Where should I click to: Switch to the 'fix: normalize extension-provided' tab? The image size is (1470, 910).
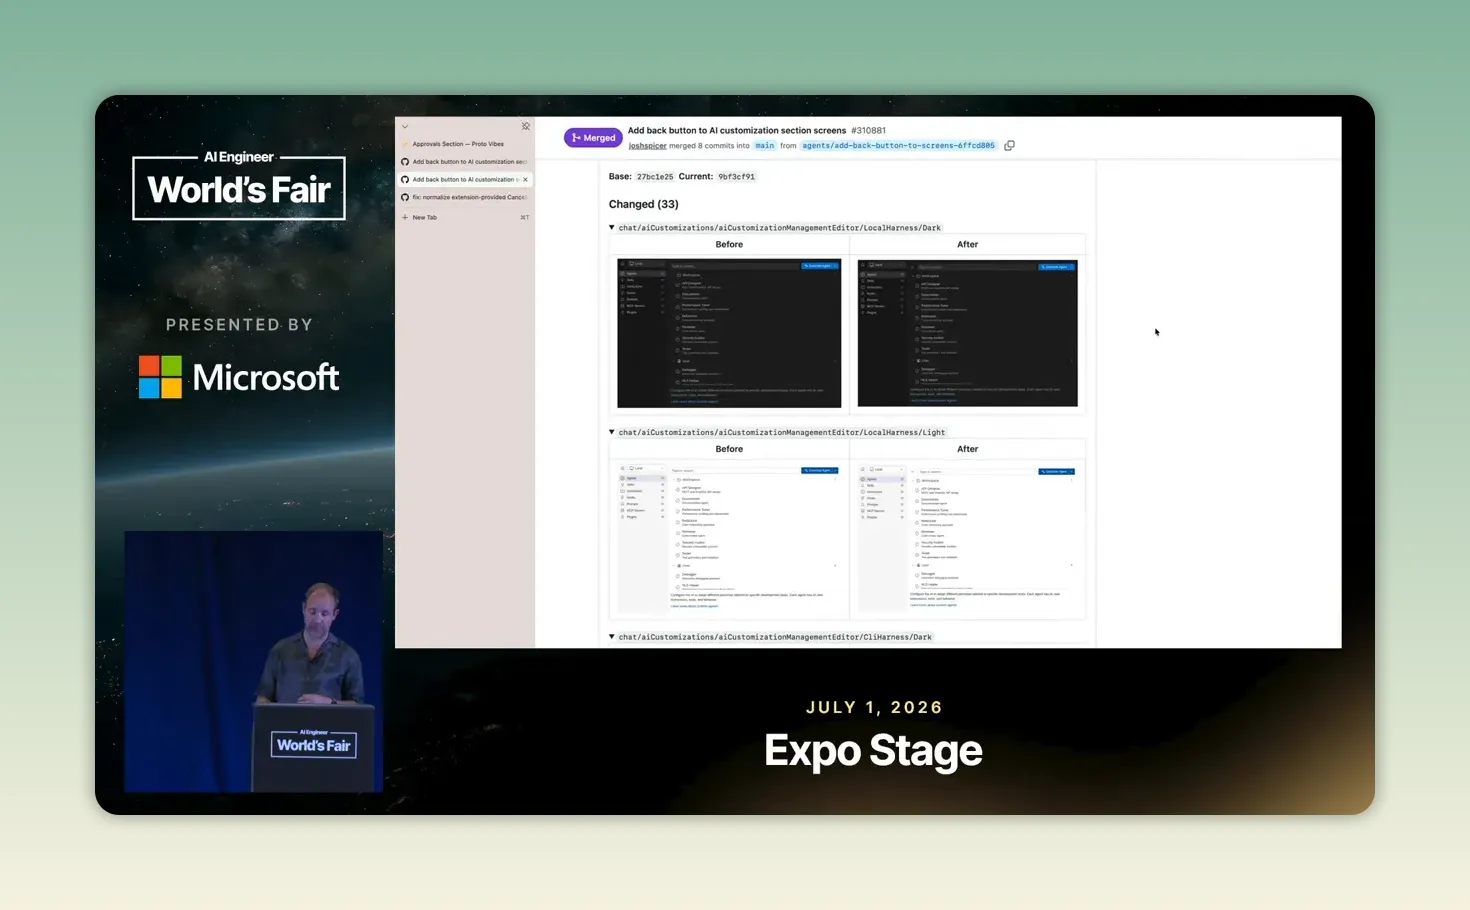(465, 197)
